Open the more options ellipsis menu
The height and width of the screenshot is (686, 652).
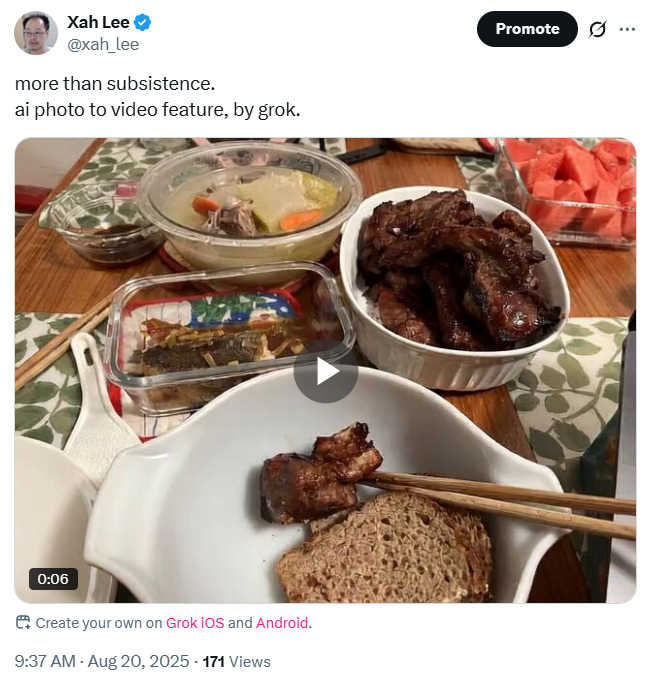click(627, 29)
